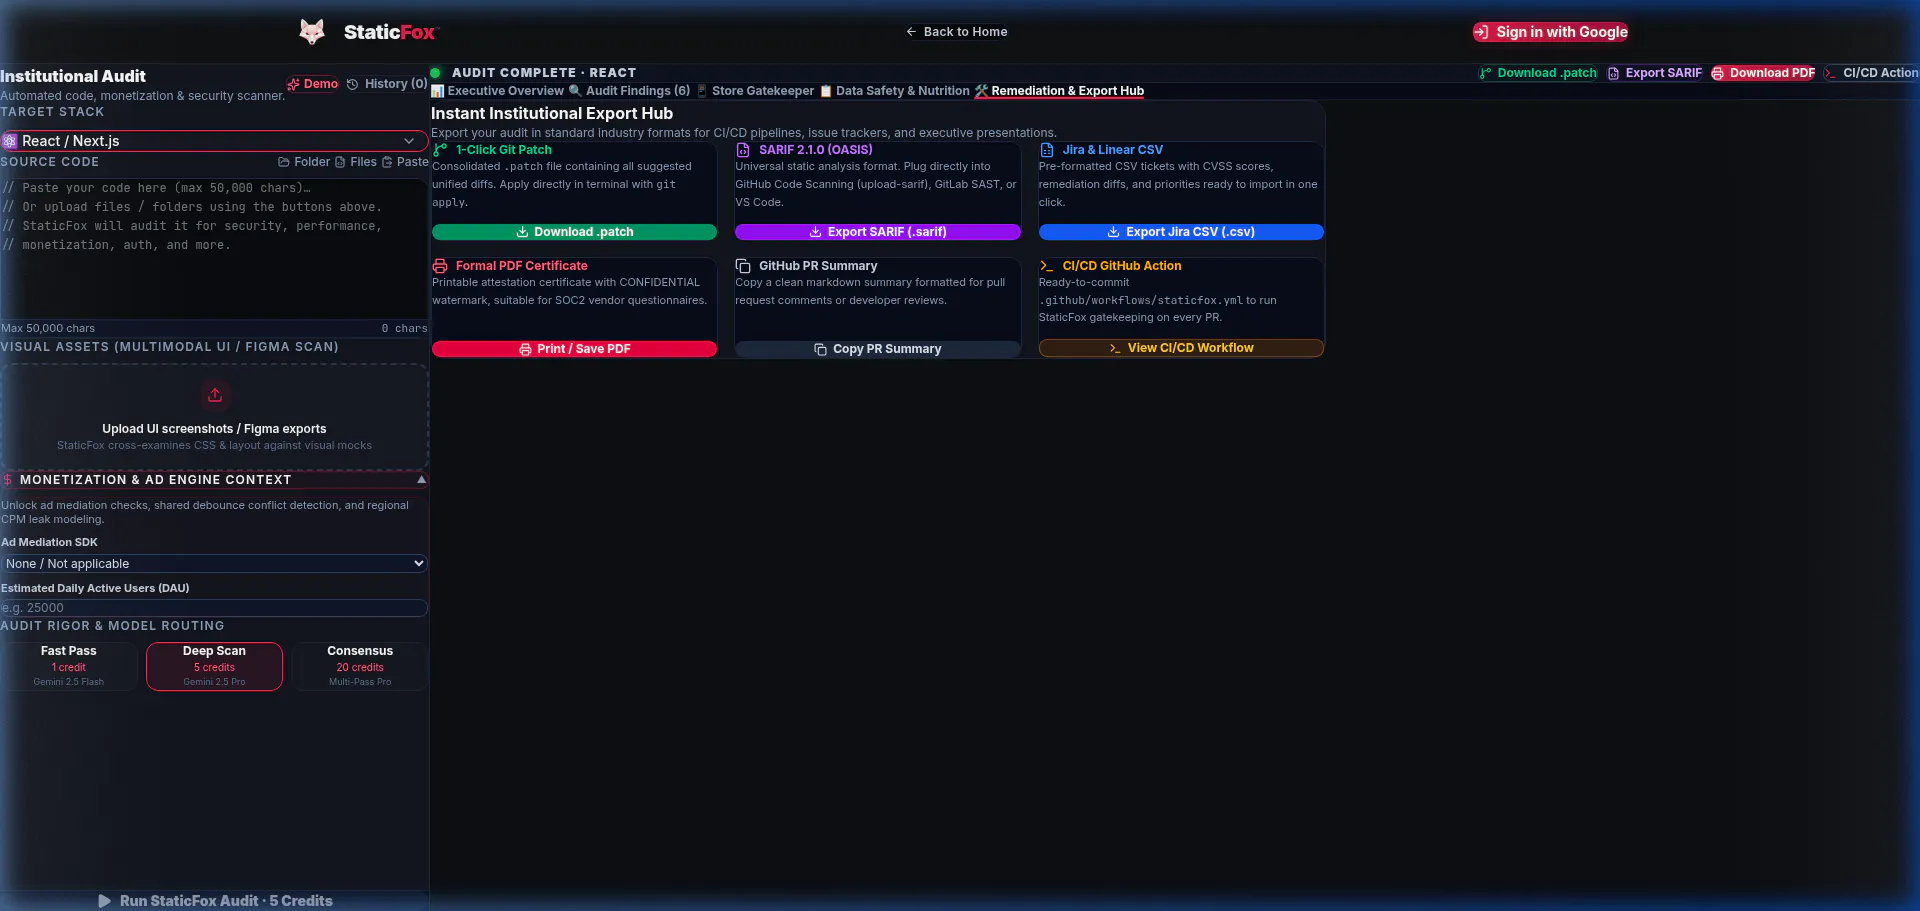
Task: Go Back to Home link
Action: pos(957,32)
